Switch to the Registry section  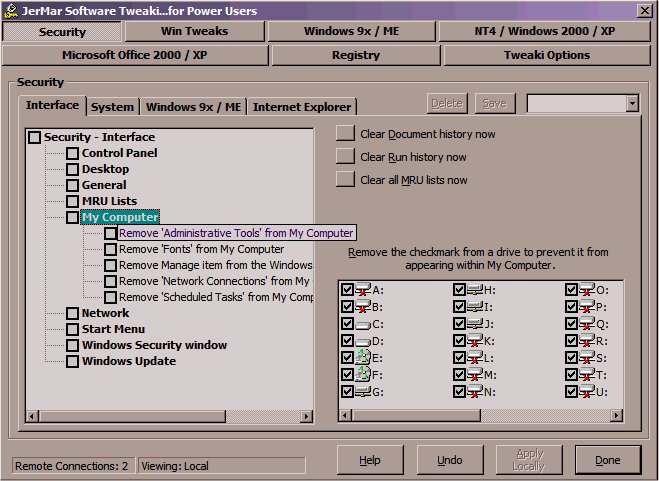pos(356,55)
